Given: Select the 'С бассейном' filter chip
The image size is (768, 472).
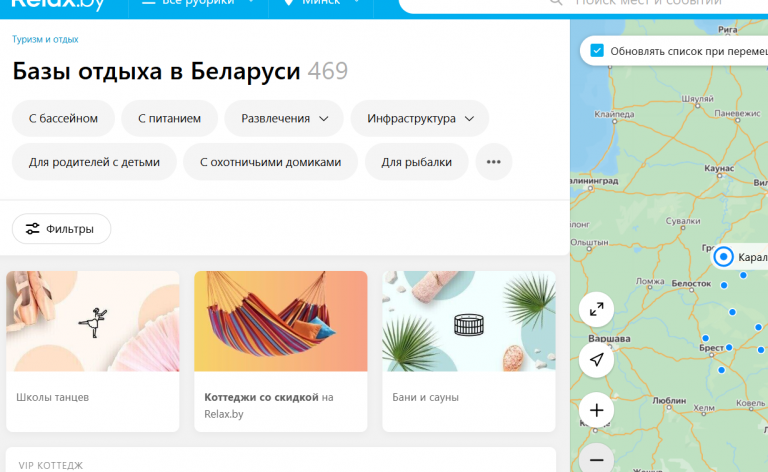Looking at the screenshot, I should [63, 118].
